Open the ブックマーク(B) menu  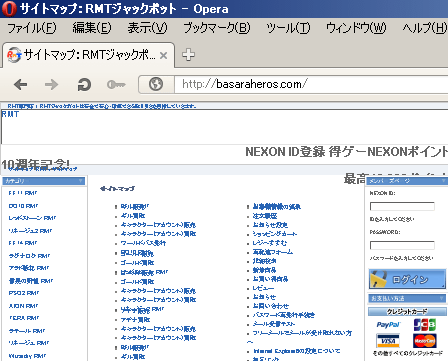(x=217, y=28)
